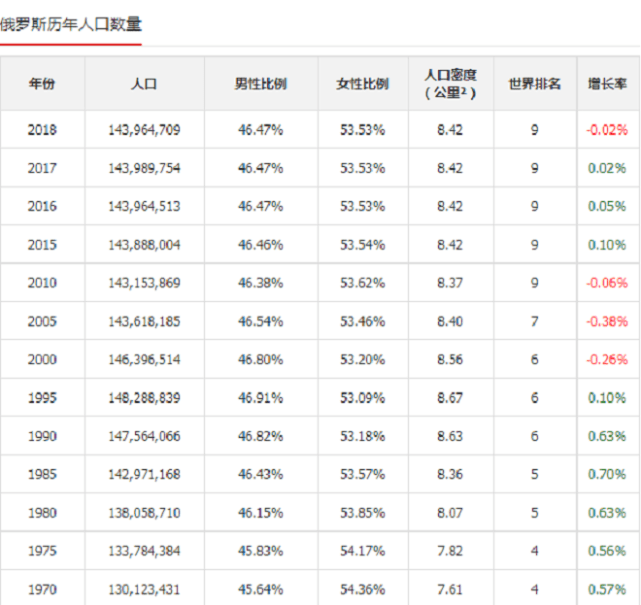Click population value 143,618,185
Screen dimensions: 641x605
point(144,321)
